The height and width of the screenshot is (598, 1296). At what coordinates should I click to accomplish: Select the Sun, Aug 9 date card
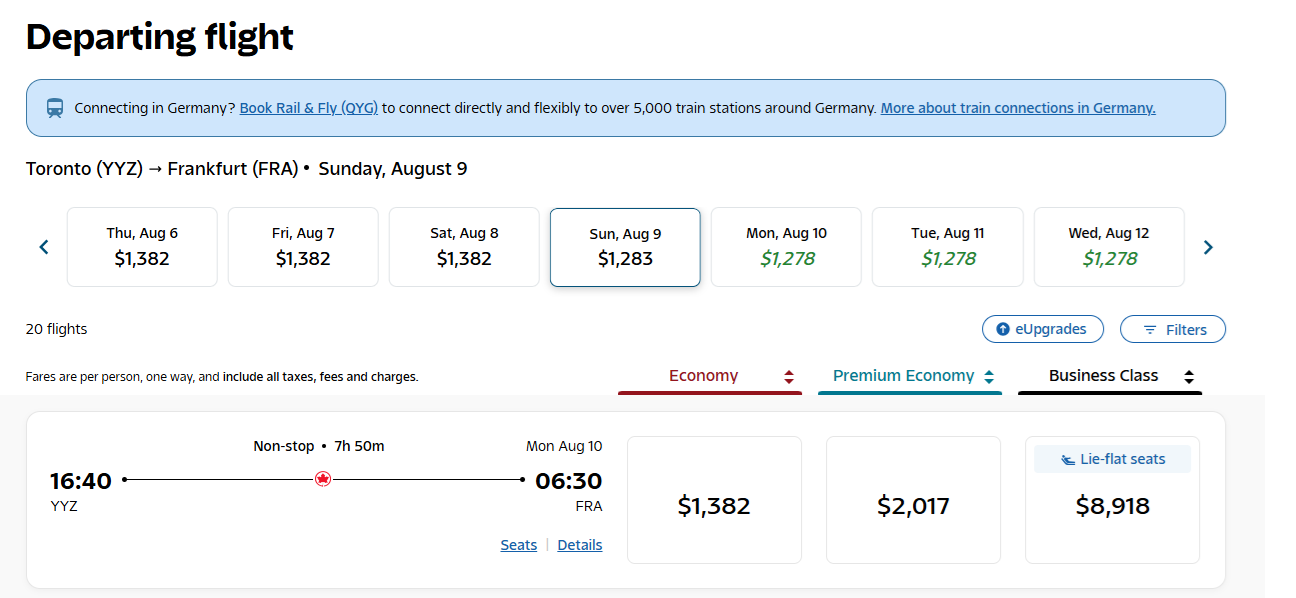pos(625,247)
